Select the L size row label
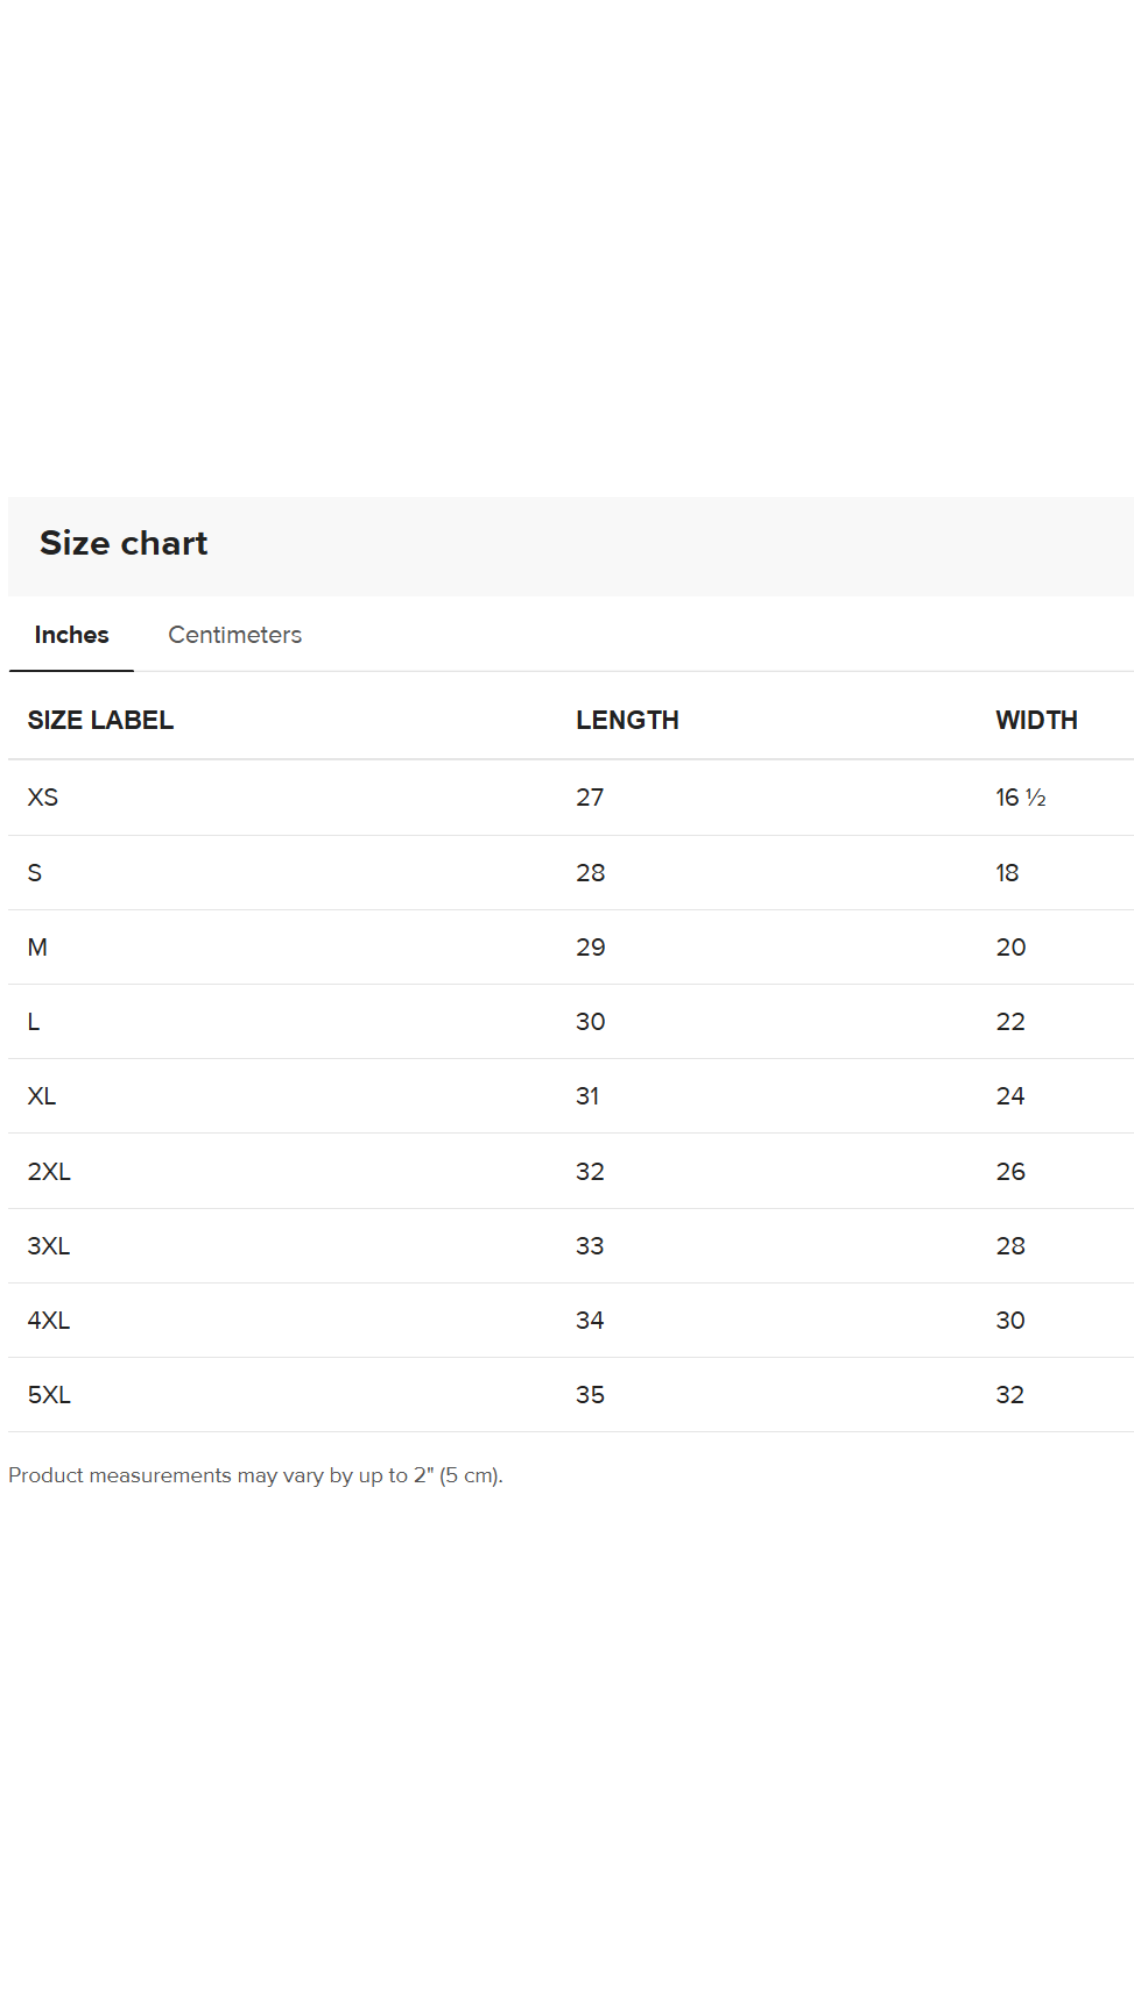The height and width of the screenshot is (2016, 1134). click(x=34, y=1022)
